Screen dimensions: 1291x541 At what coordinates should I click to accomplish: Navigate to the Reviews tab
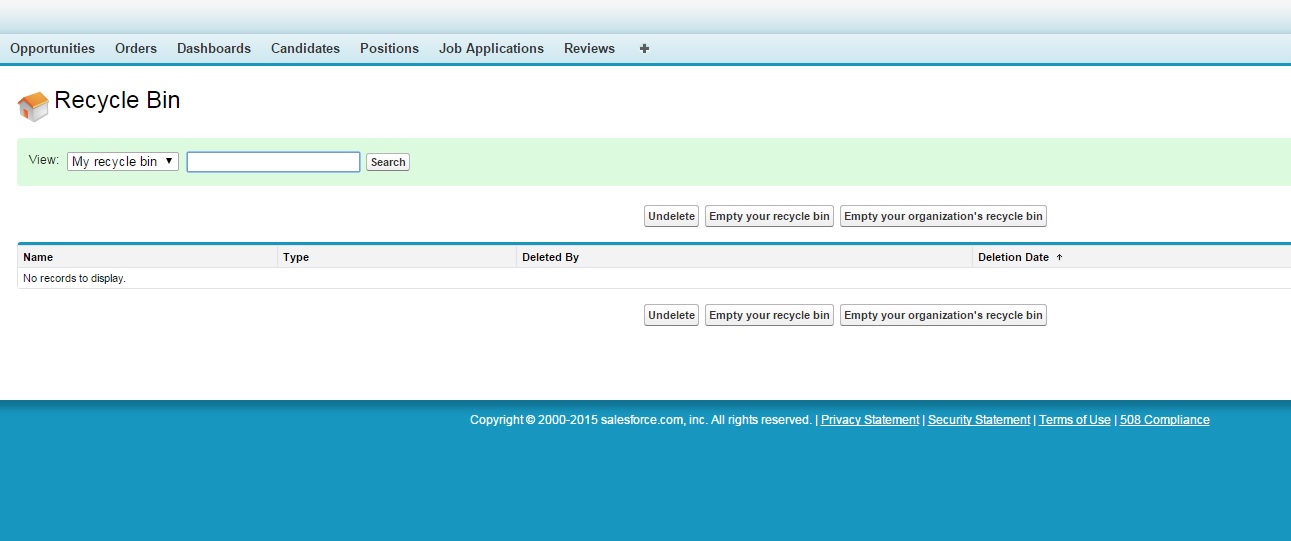coord(589,48)
